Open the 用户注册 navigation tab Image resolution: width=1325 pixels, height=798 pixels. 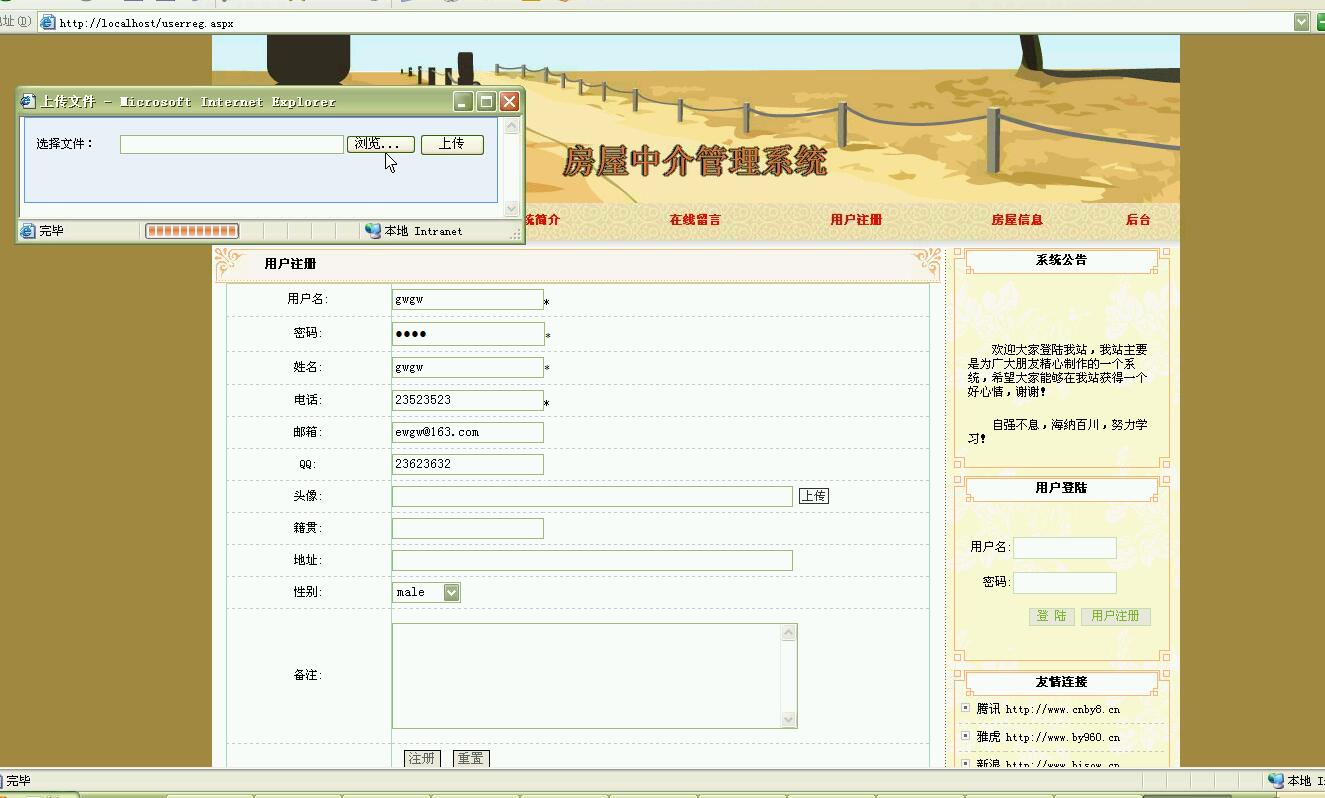[x=856, y=220]
